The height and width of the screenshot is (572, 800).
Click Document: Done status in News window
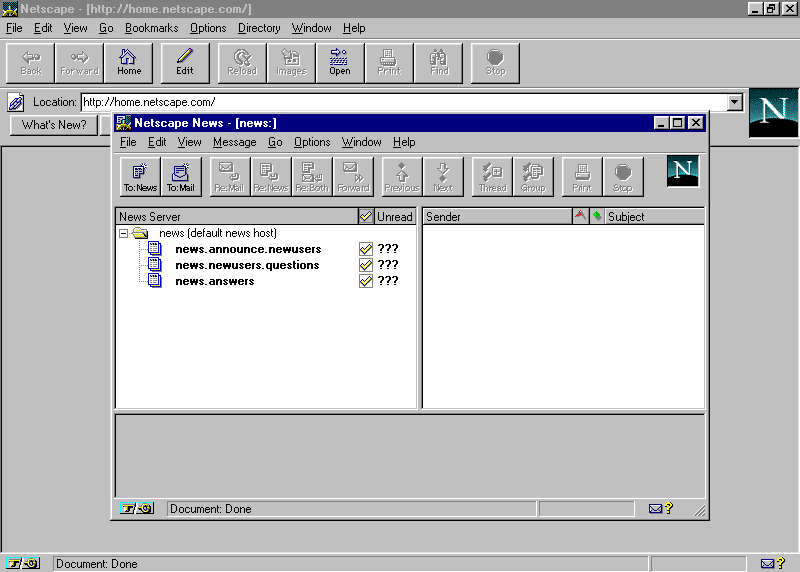click(351, 509)
